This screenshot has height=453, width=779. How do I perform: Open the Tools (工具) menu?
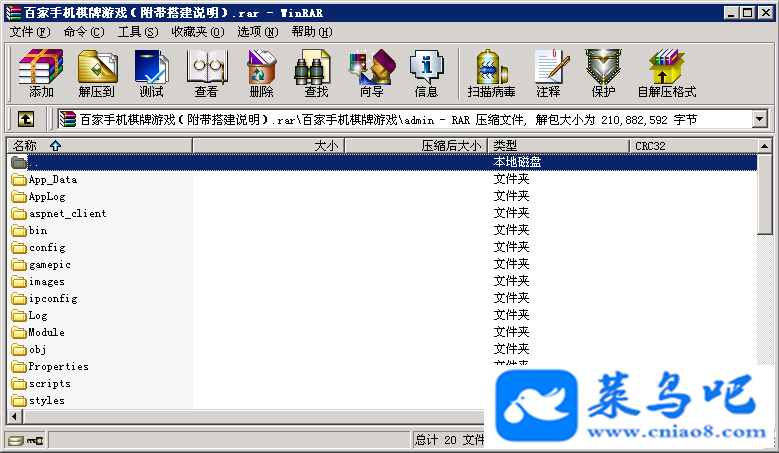coord(138,32)
